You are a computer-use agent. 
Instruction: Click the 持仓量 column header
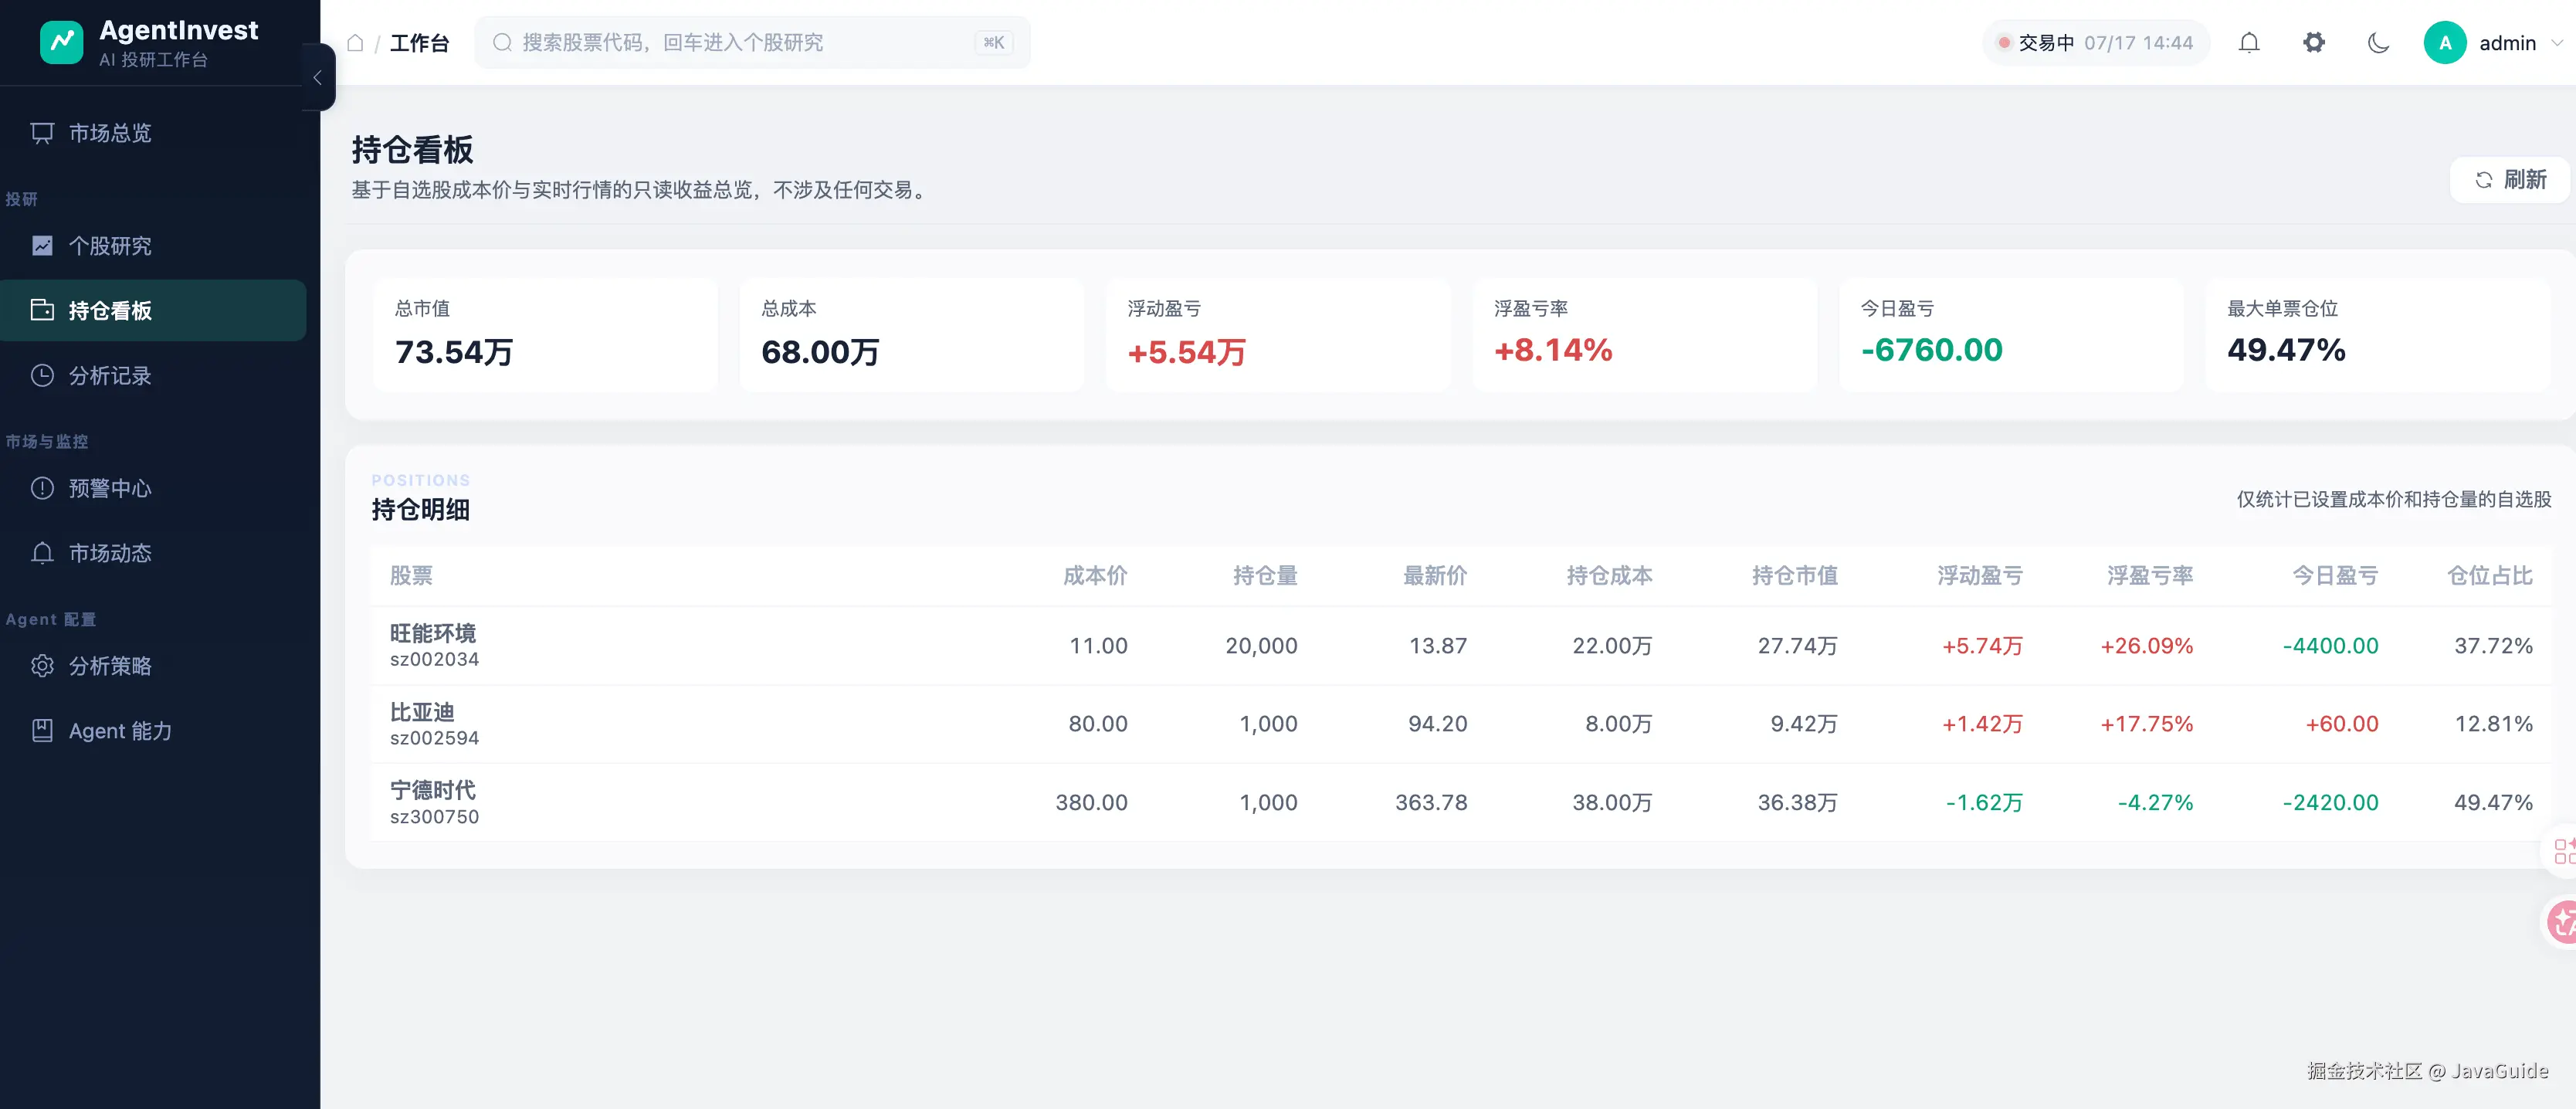coord(1265,576)
